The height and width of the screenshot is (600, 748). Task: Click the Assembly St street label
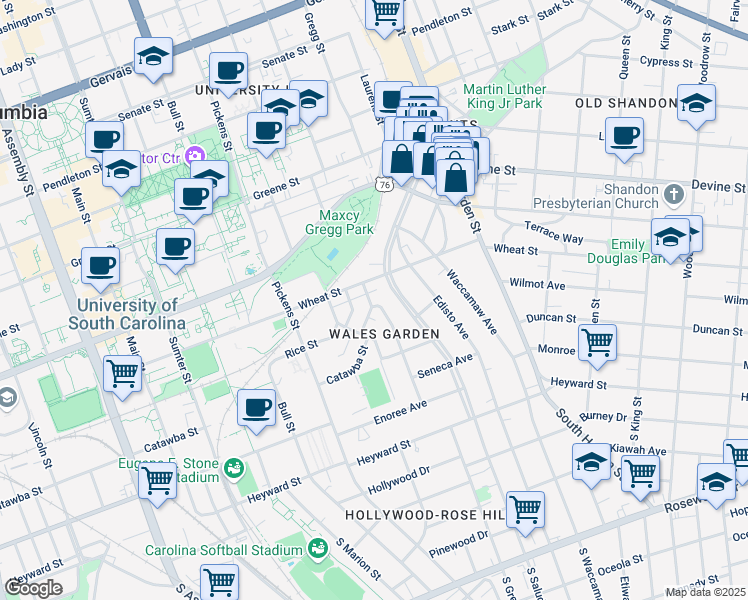tap(18, 163)
